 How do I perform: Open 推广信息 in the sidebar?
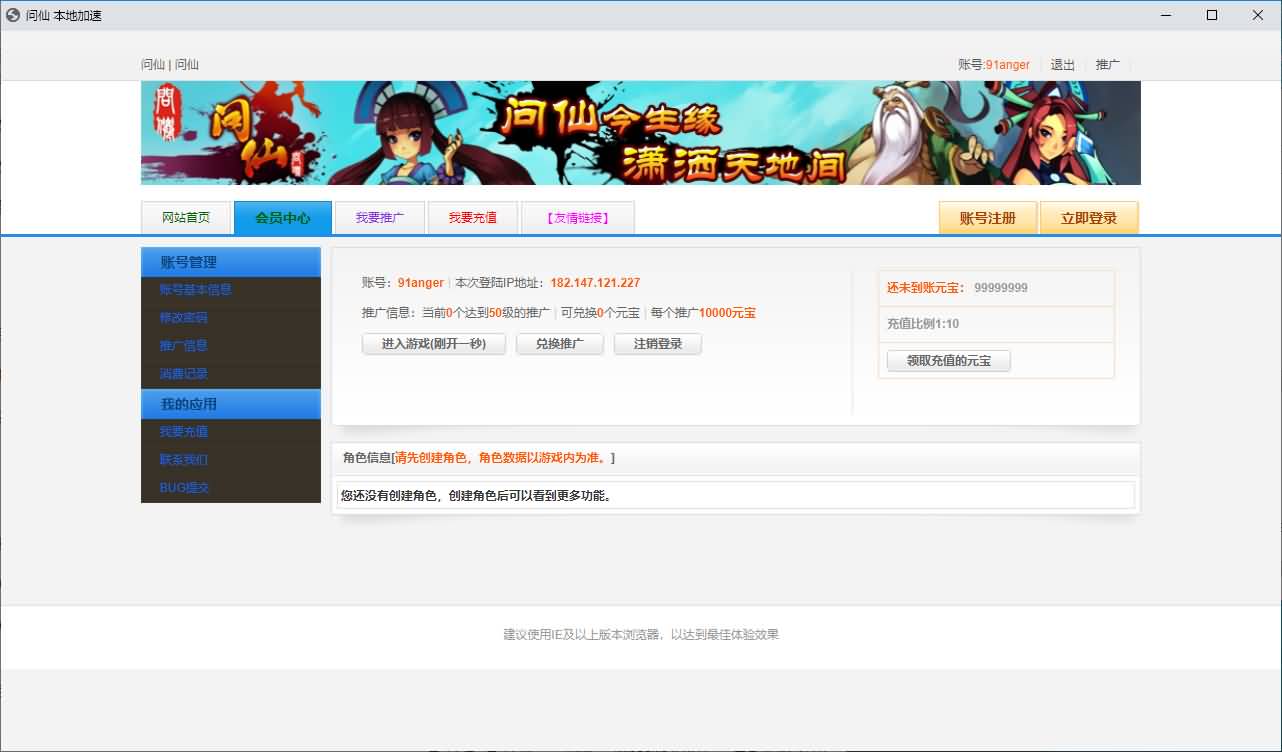pyautogui.click(x=184, y=346)
